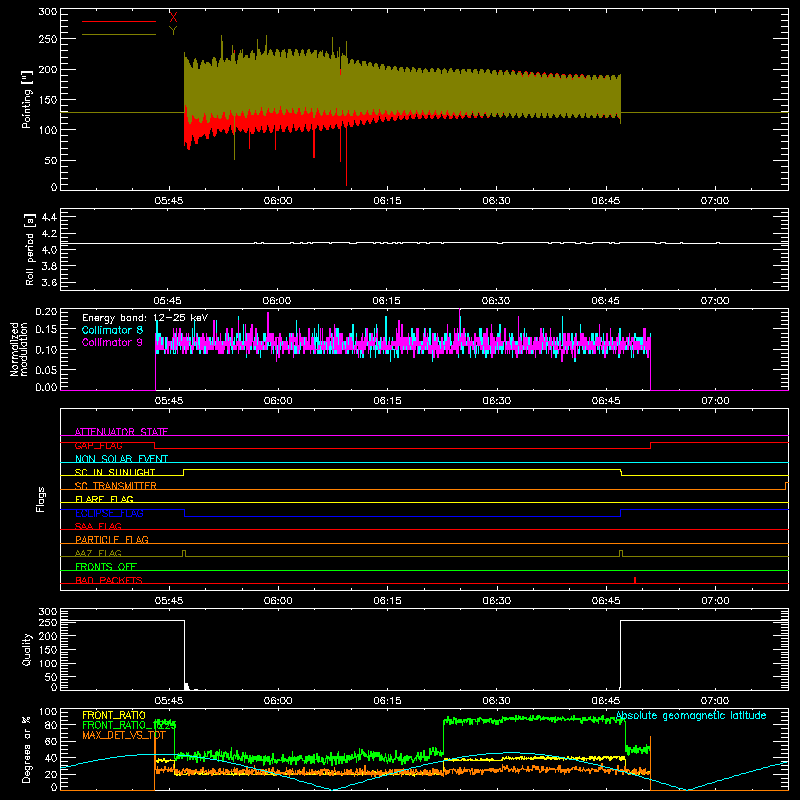This screenshot has height=800, width=800.
Task: Click the 0.20 tick on modulation axis
Action: [x=46, y=312]
